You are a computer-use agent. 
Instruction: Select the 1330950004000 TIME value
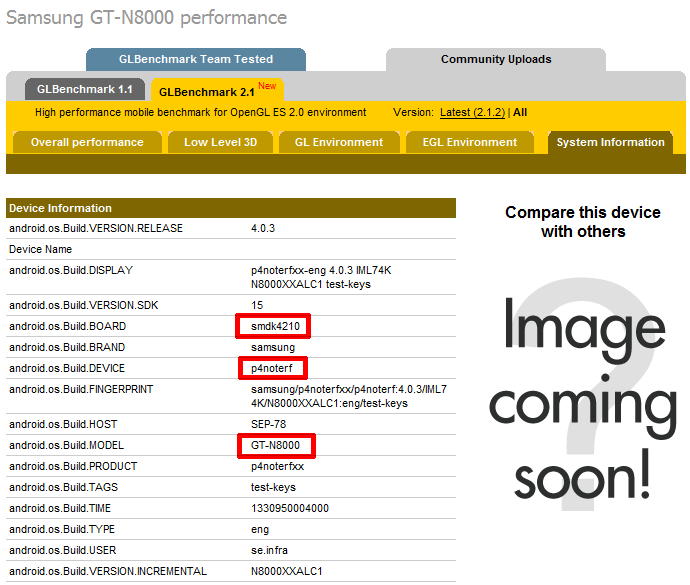[x=290, y=508]
